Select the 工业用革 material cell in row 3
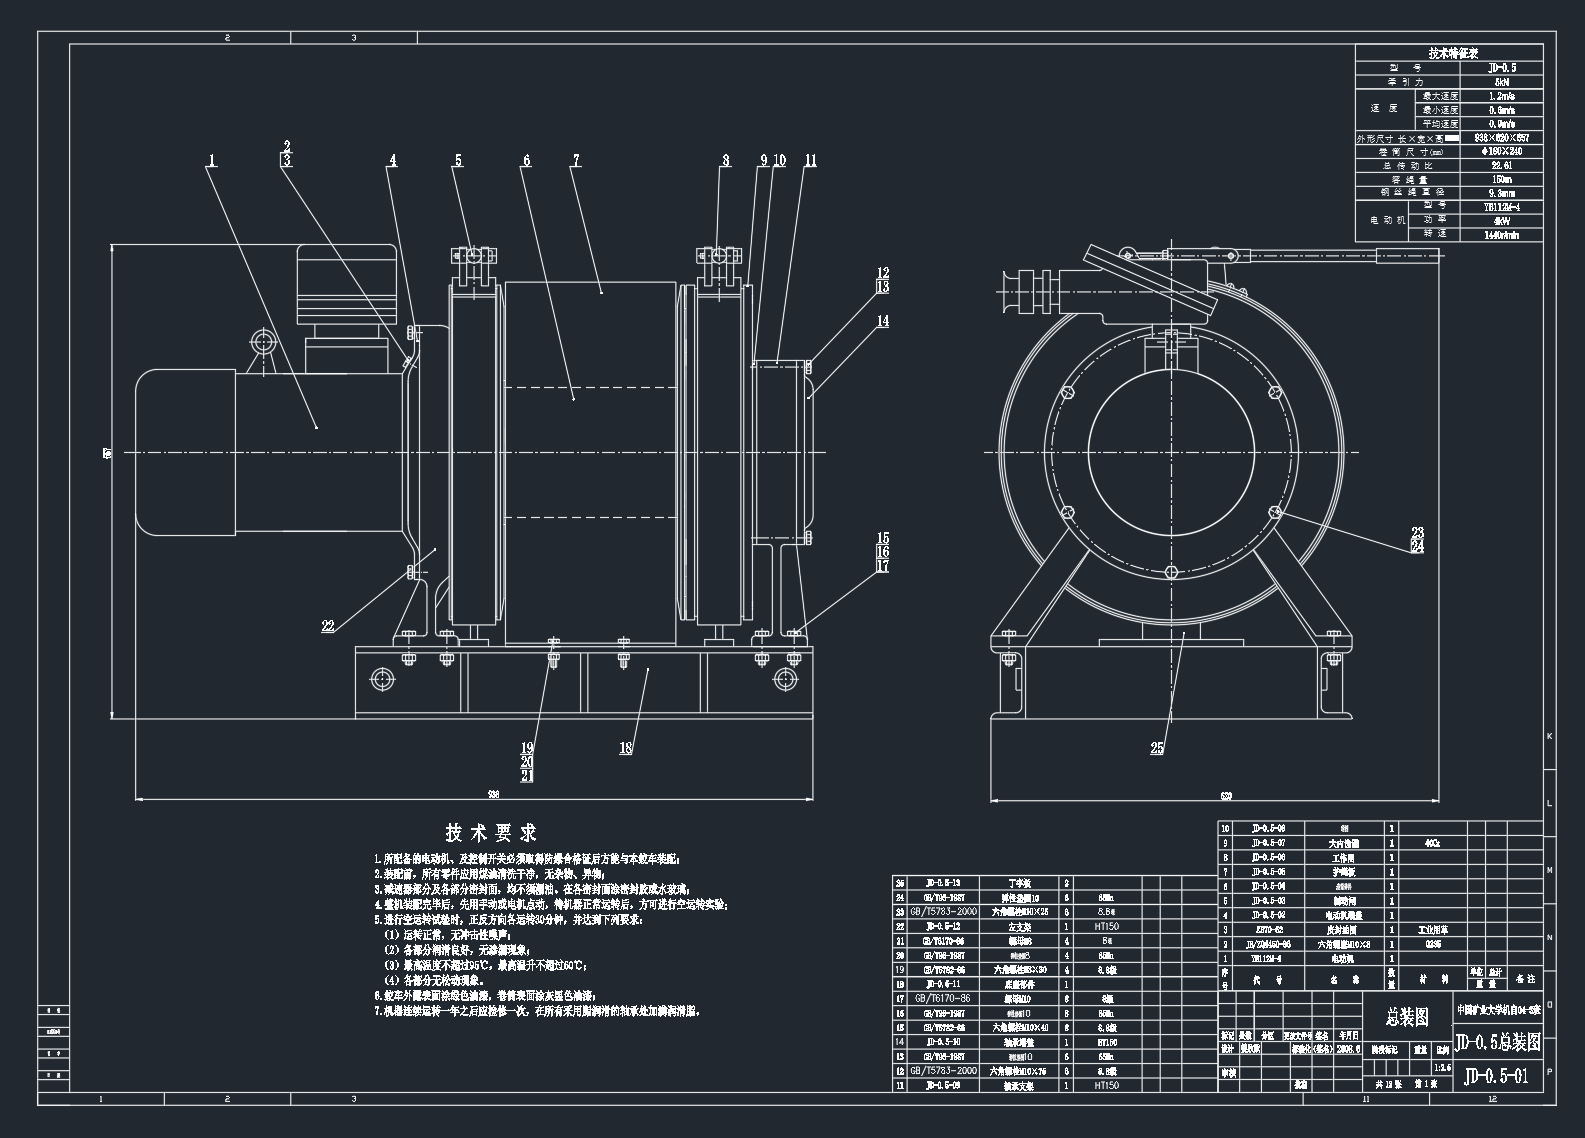This screenshot has width=1585, height=1138. coord(1433,930)
